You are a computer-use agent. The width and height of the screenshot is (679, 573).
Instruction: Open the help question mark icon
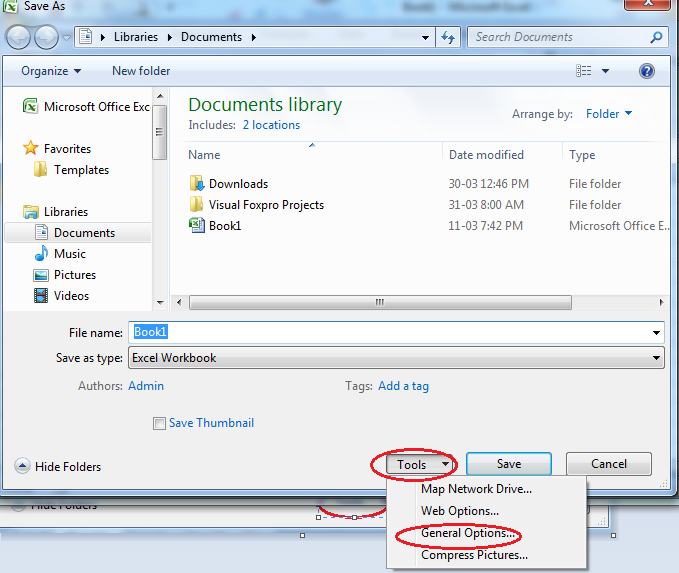tap(646, 71)
